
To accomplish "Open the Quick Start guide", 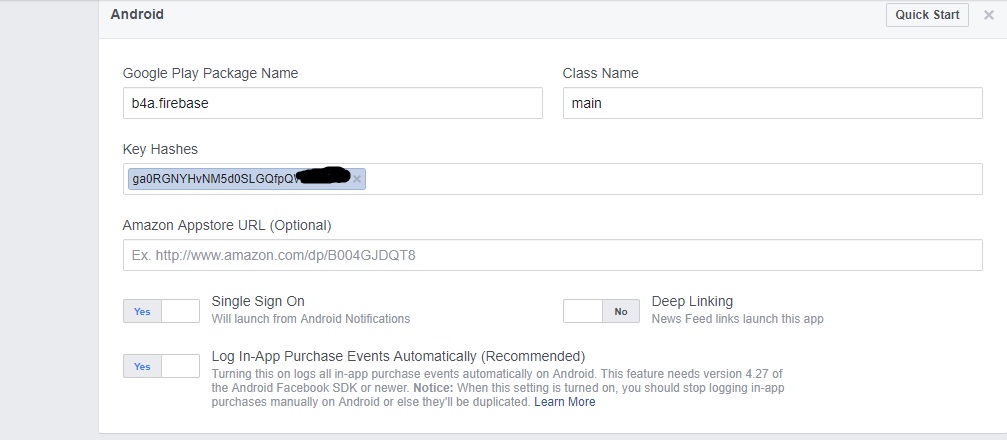I will (927, 15).
